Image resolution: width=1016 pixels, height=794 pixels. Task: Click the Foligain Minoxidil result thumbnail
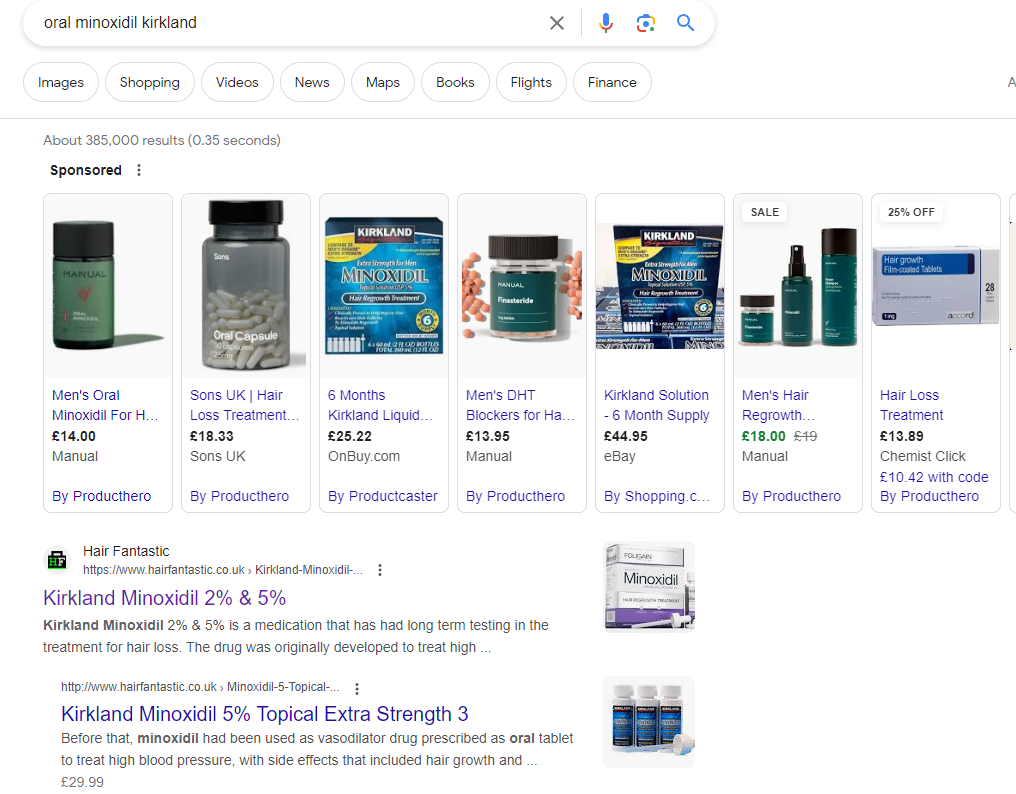pos(649,587)
